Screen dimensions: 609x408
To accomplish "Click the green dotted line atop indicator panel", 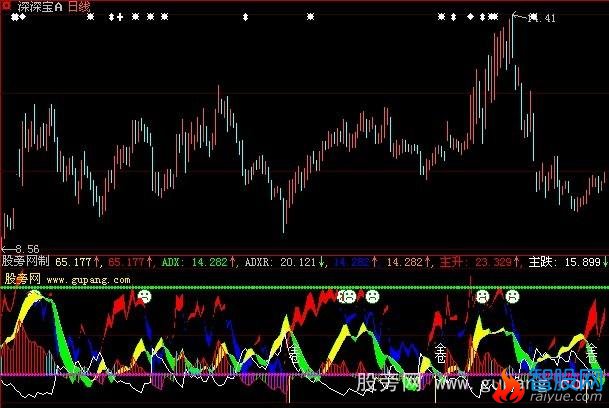I will pyautogui.click(x=300, y=288).
